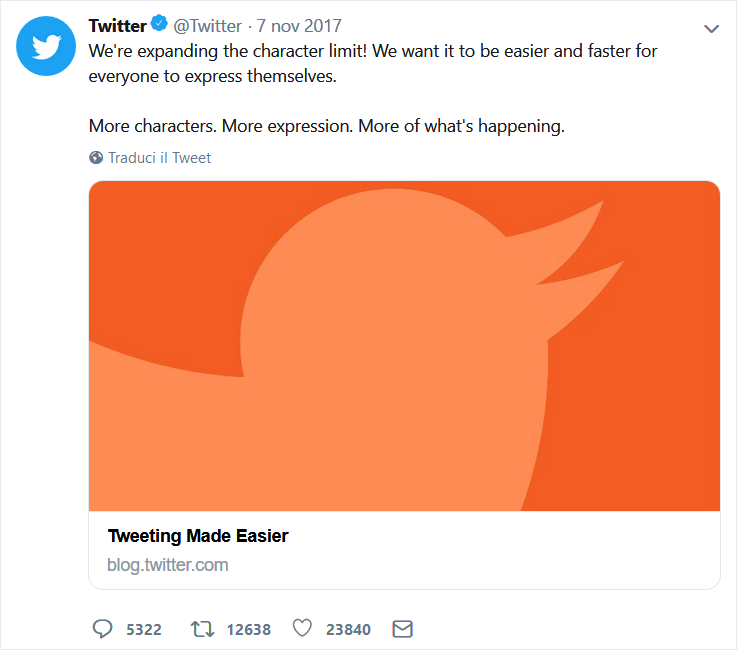The image size is (737, 650).
Task: Click the blog.twitter.com domain text
Action: pyautogui.click(x=167, y=565)
